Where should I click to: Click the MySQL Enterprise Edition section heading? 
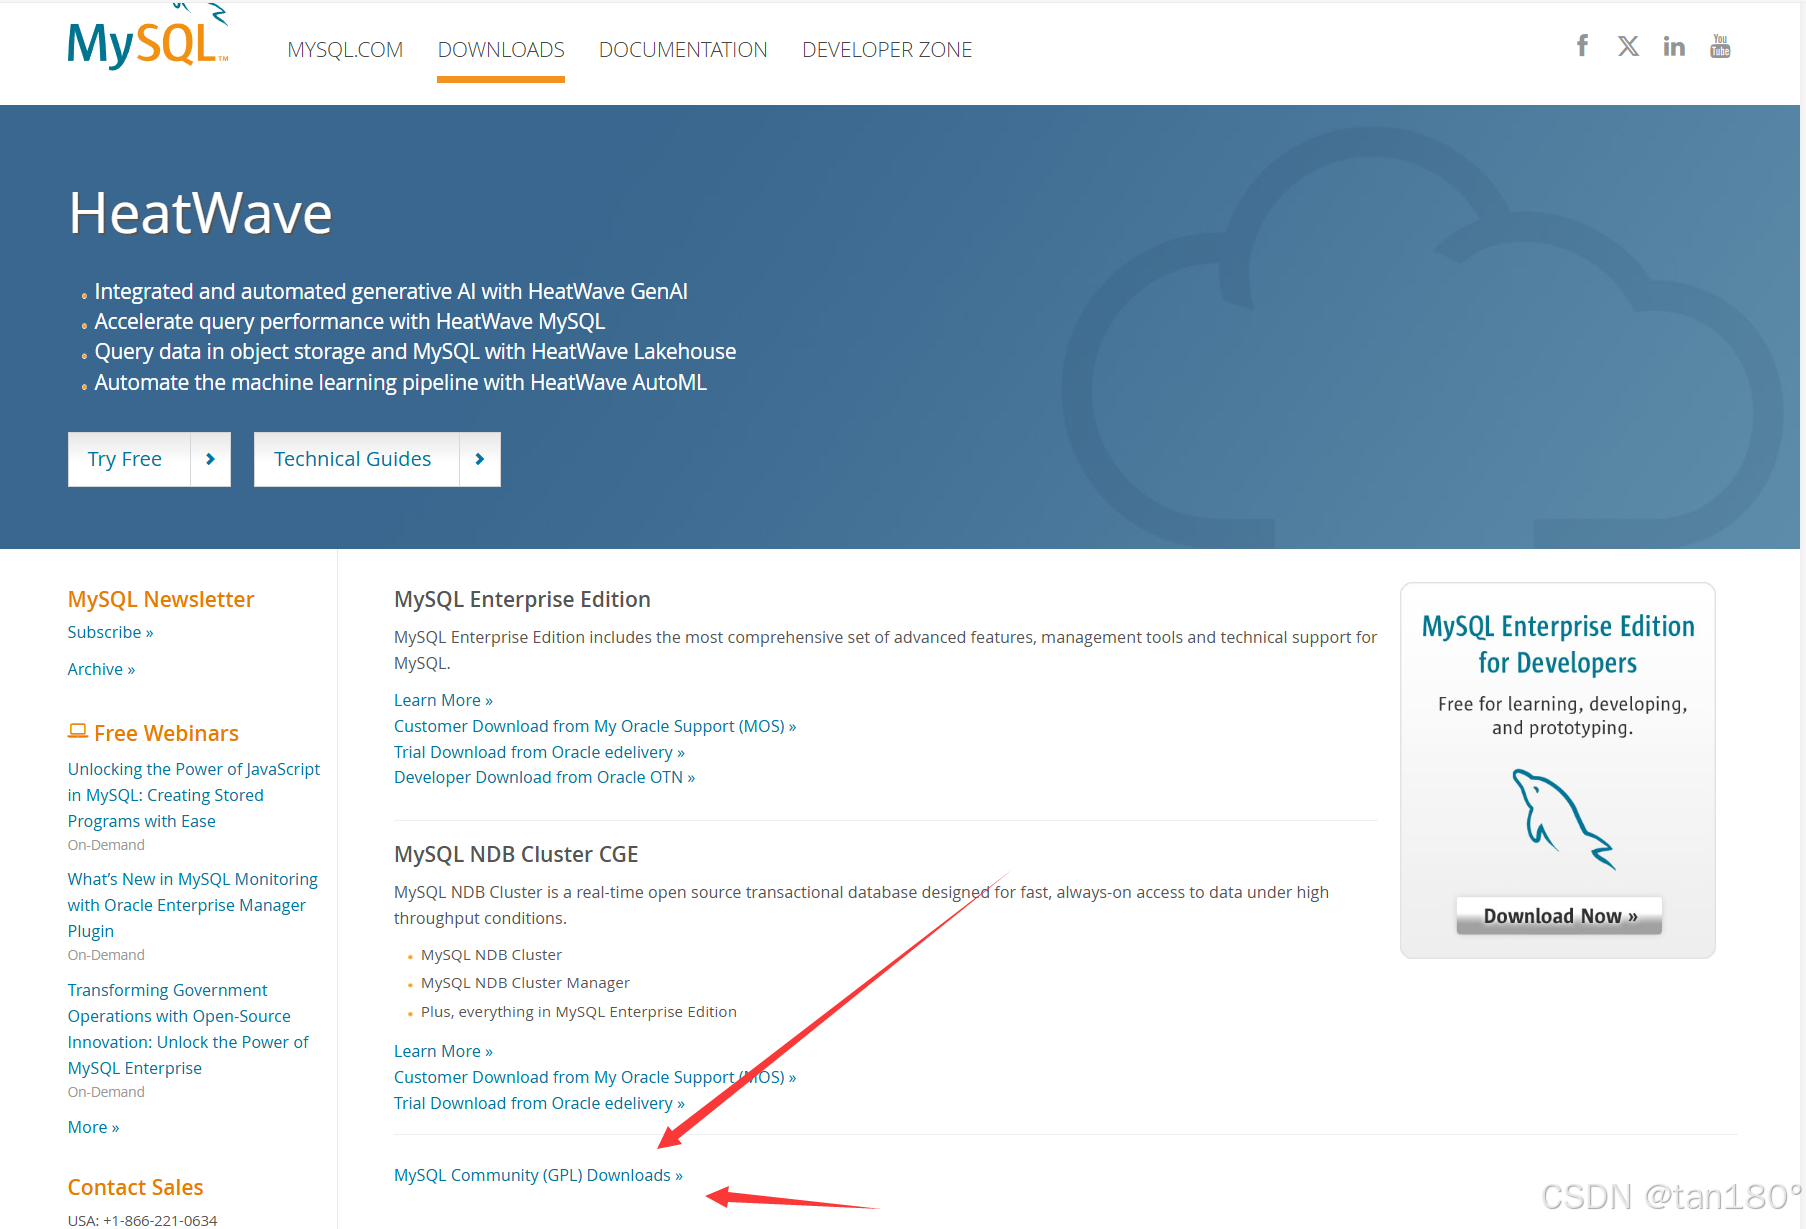pos(522,599)
